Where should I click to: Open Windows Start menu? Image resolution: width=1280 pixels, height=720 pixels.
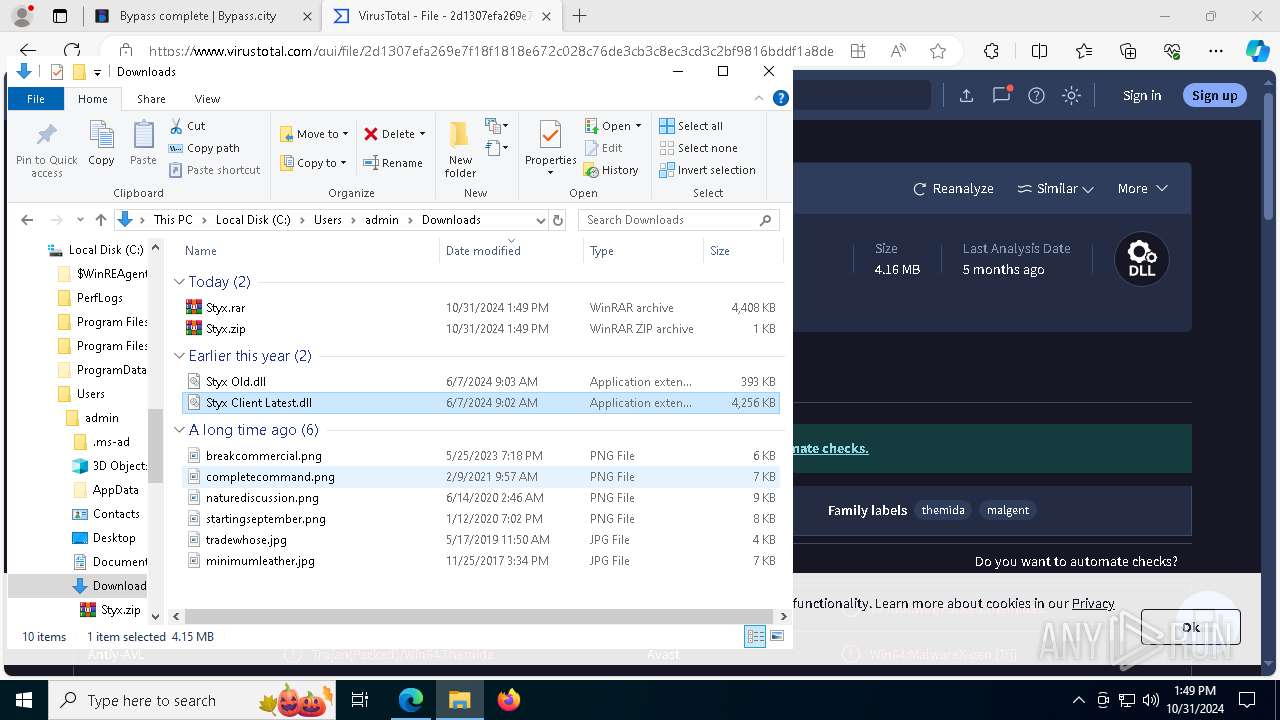click(24, 700)
